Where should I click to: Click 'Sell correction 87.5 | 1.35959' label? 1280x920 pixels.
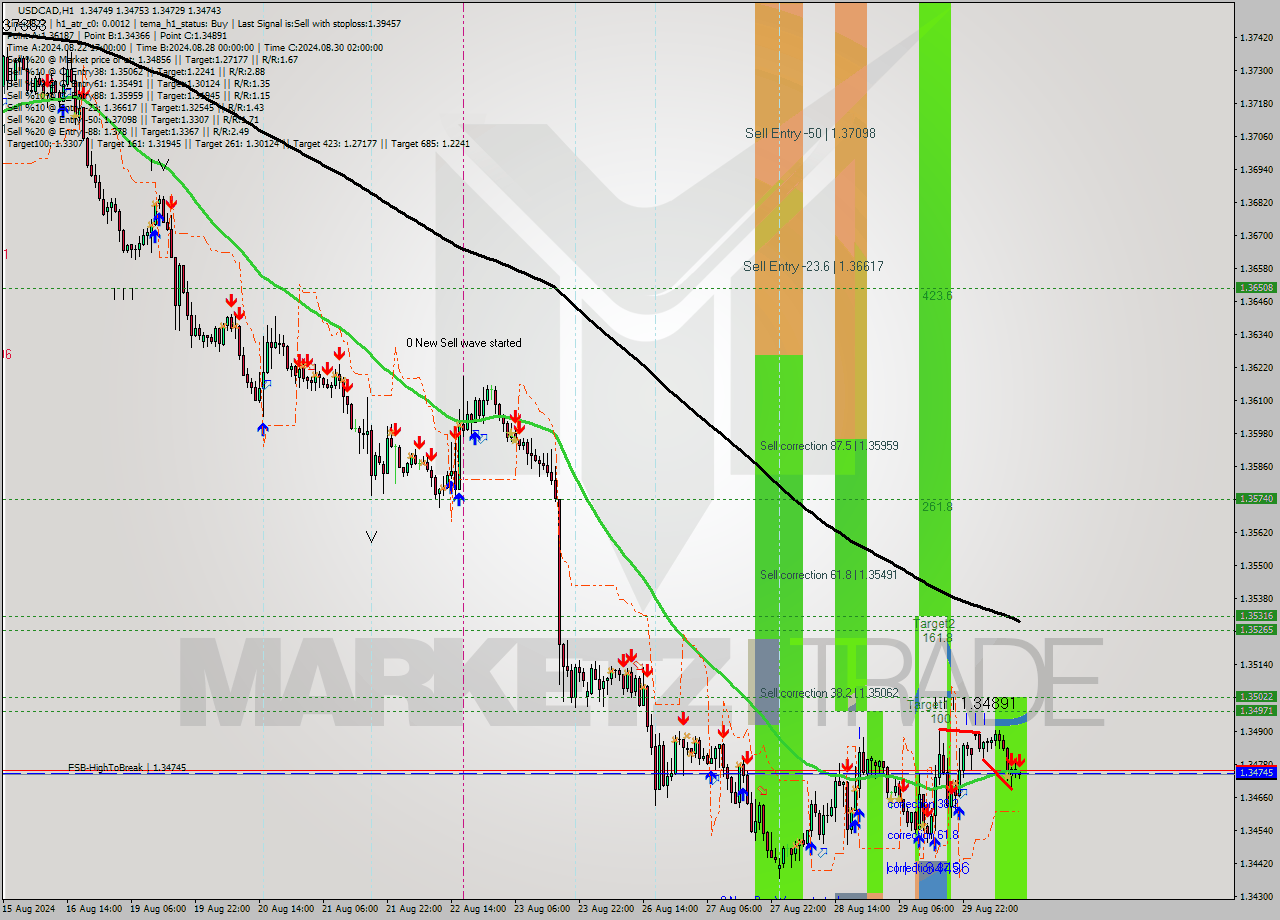[829, 446]
